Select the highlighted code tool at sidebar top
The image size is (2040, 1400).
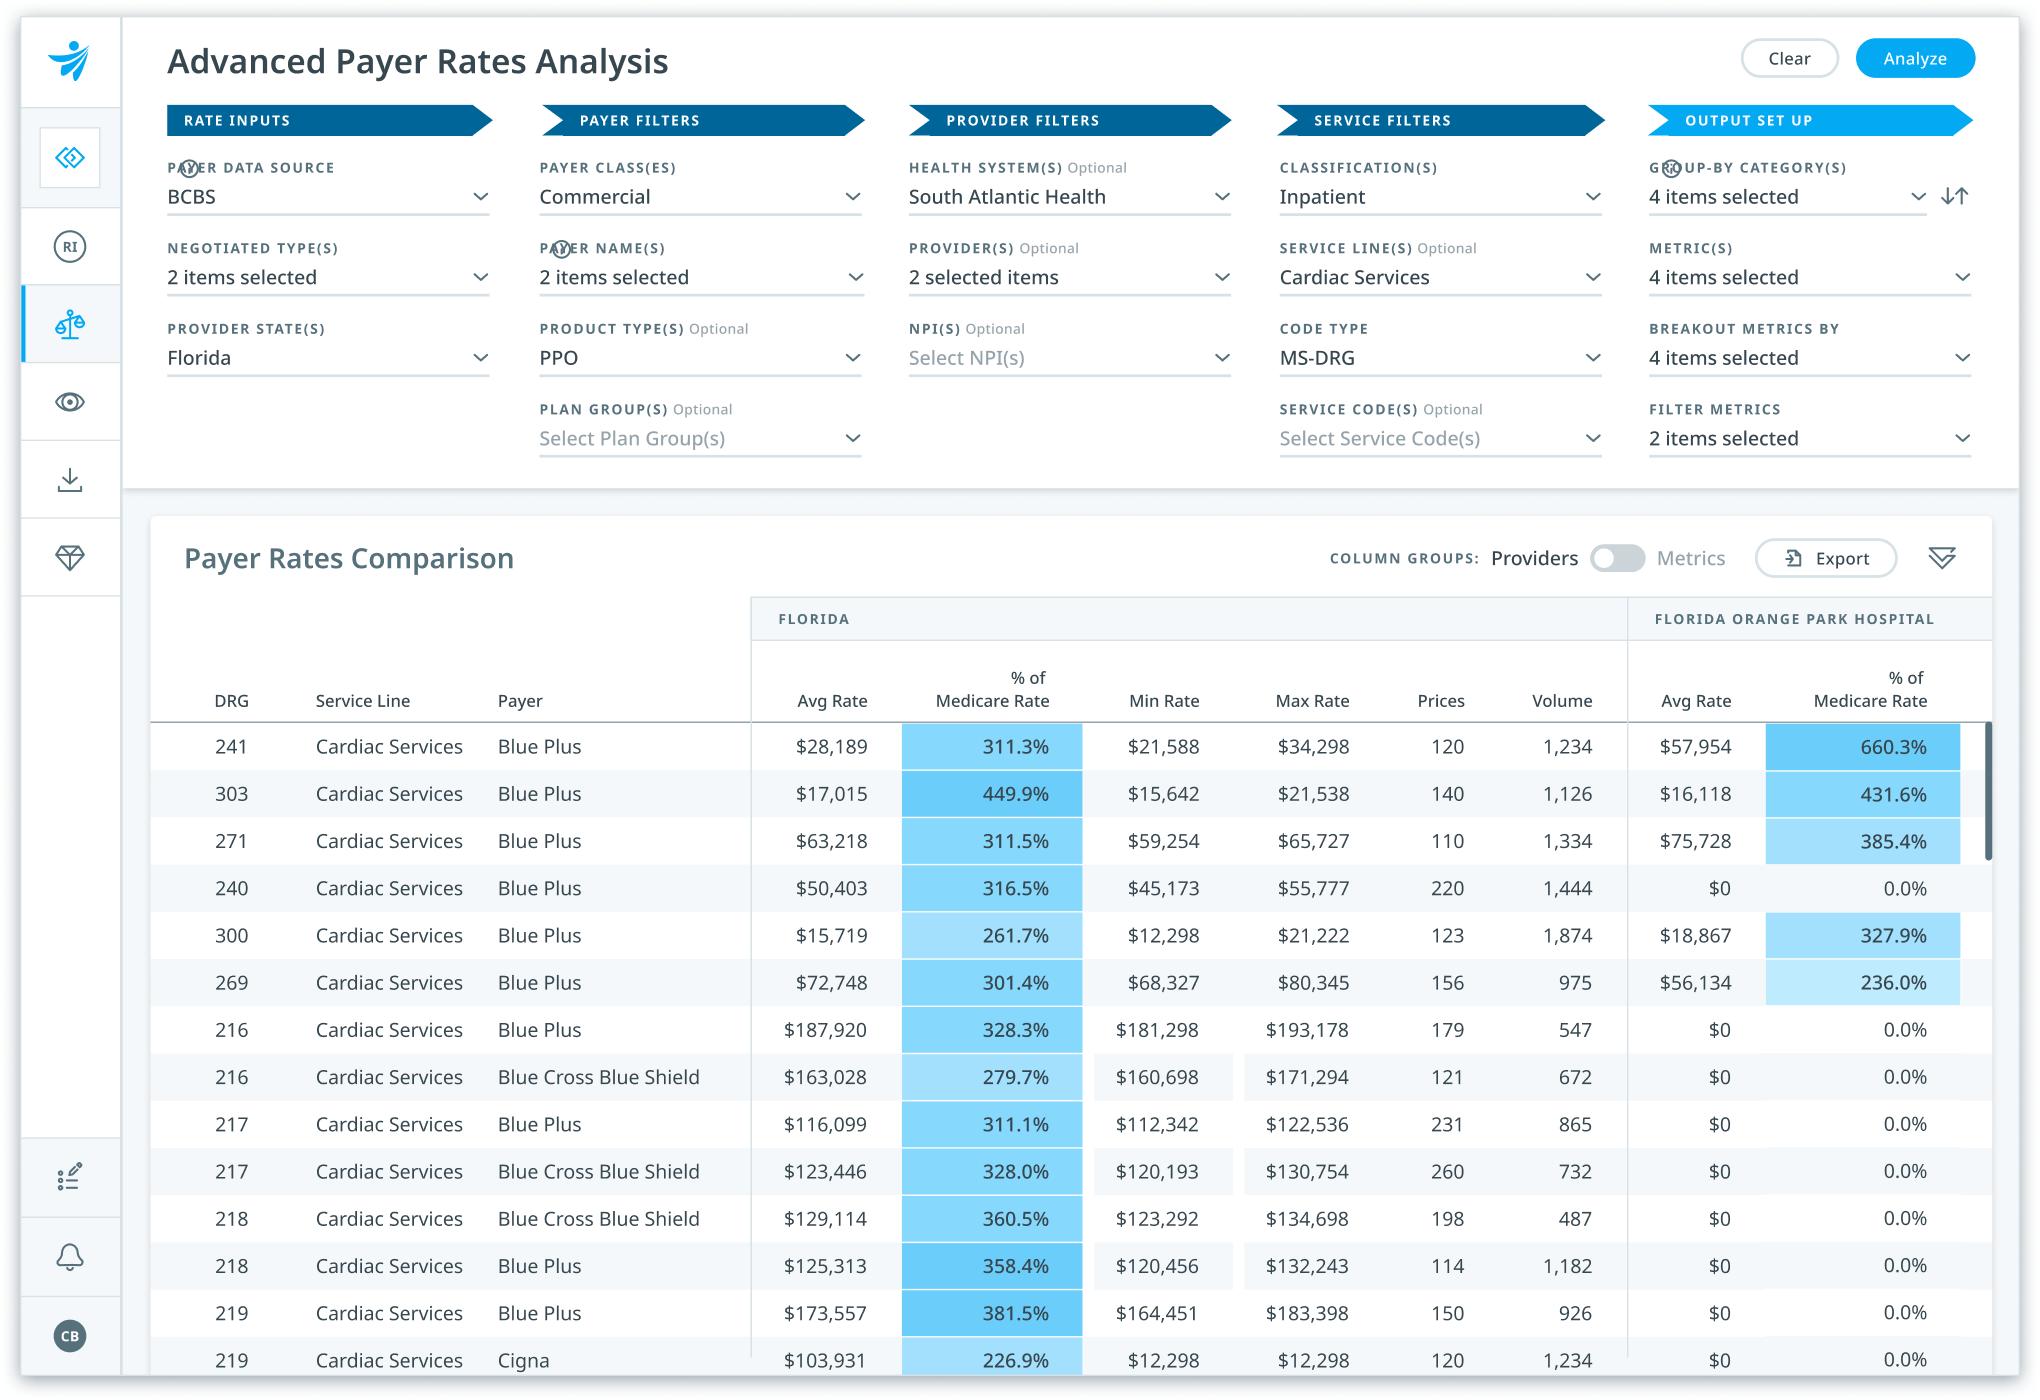pos(70,157)
